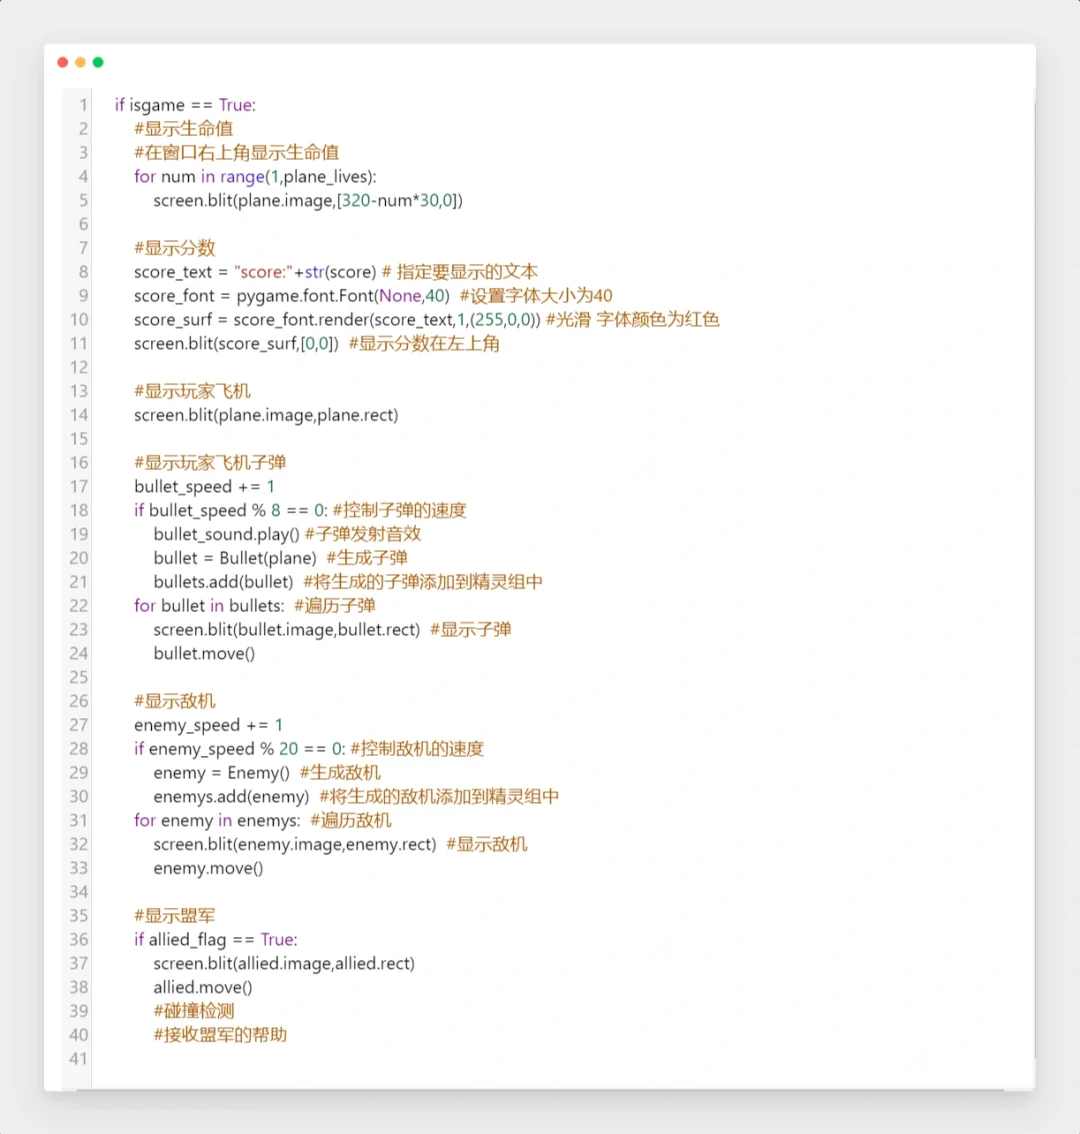Click line 'for num in range(1,plane_lives):'
The width and height of the screenshot is (1080, 1134).
[255, 176]
